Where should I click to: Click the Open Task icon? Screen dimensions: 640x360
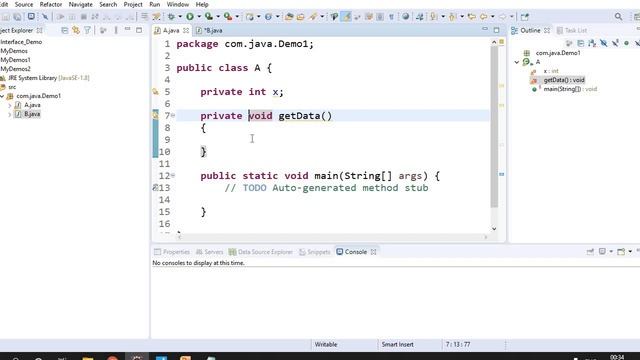tap(300, 17)
